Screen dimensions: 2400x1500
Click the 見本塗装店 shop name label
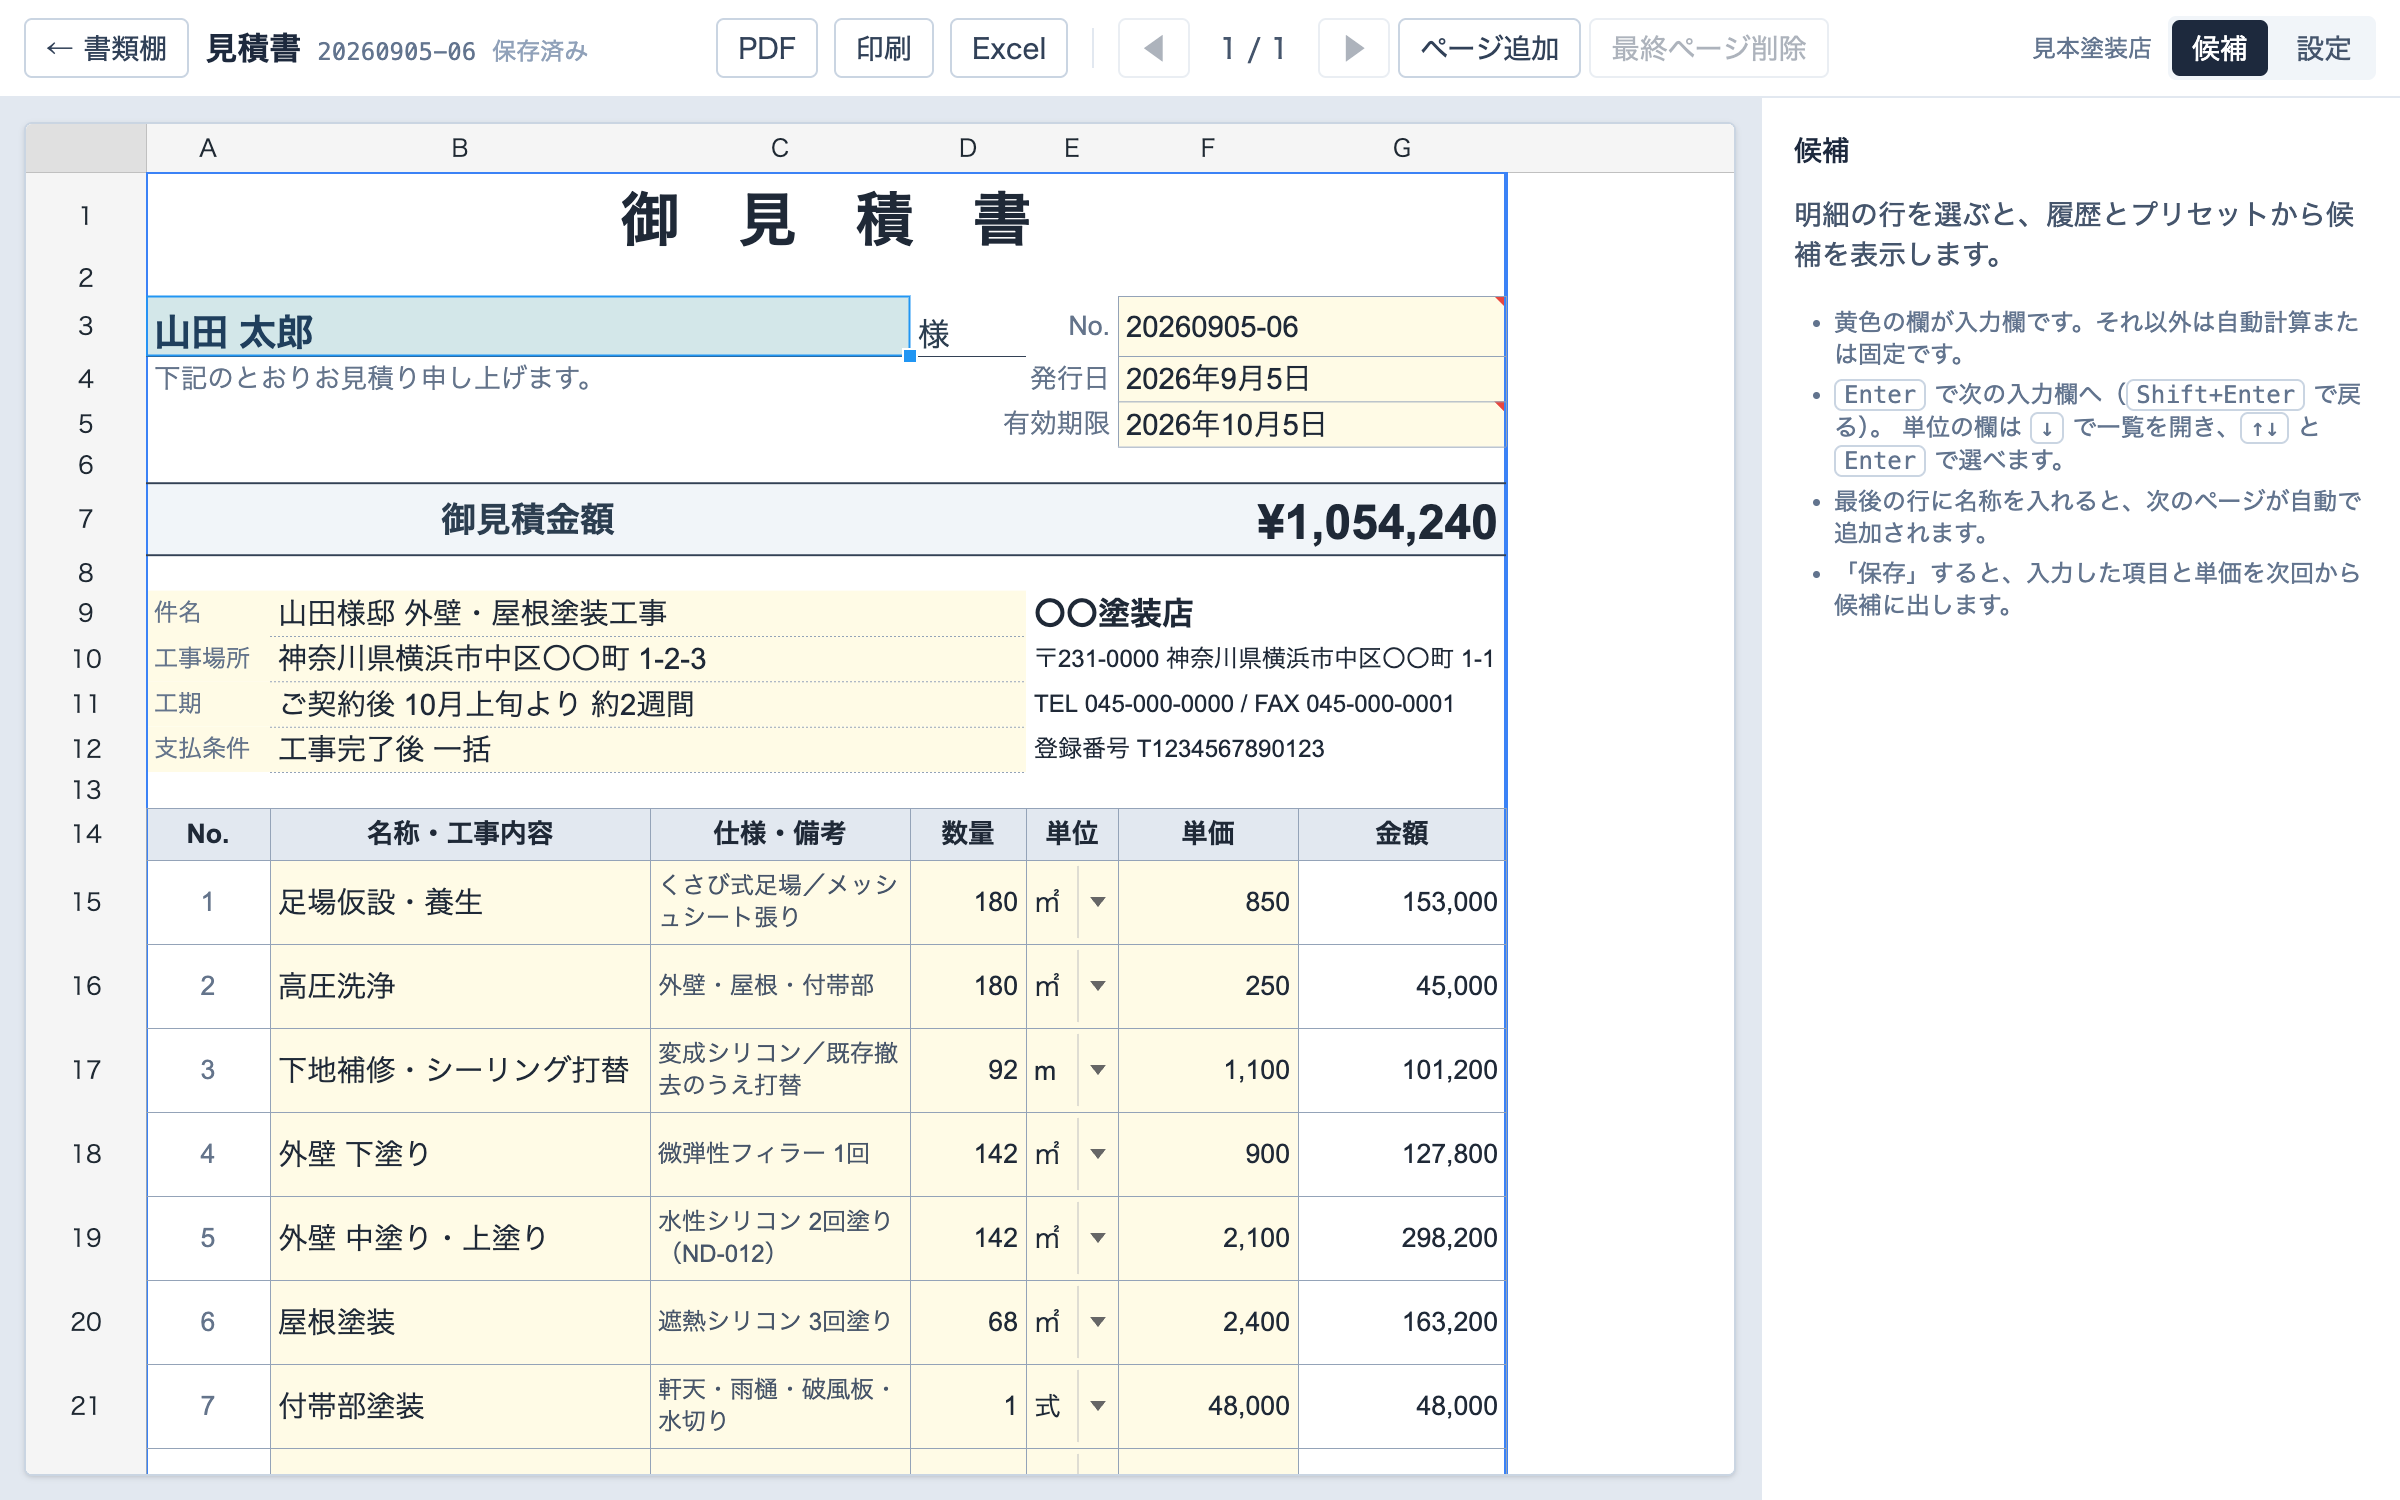2091,48
